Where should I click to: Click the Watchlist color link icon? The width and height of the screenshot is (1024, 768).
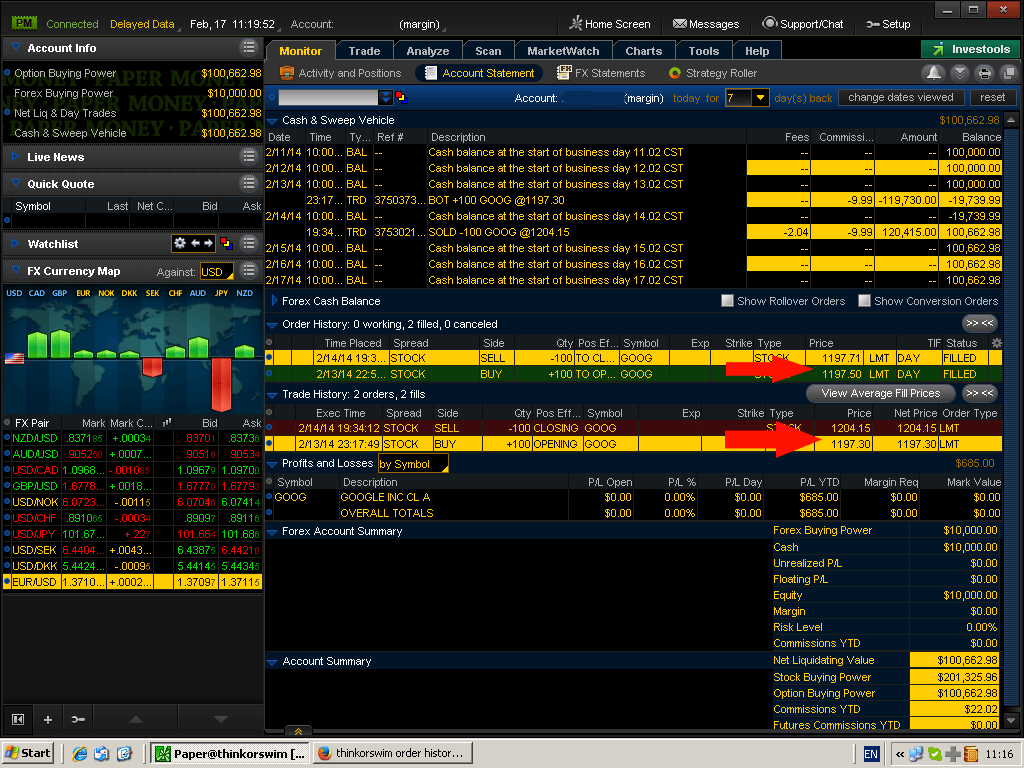tap(227, 244)
